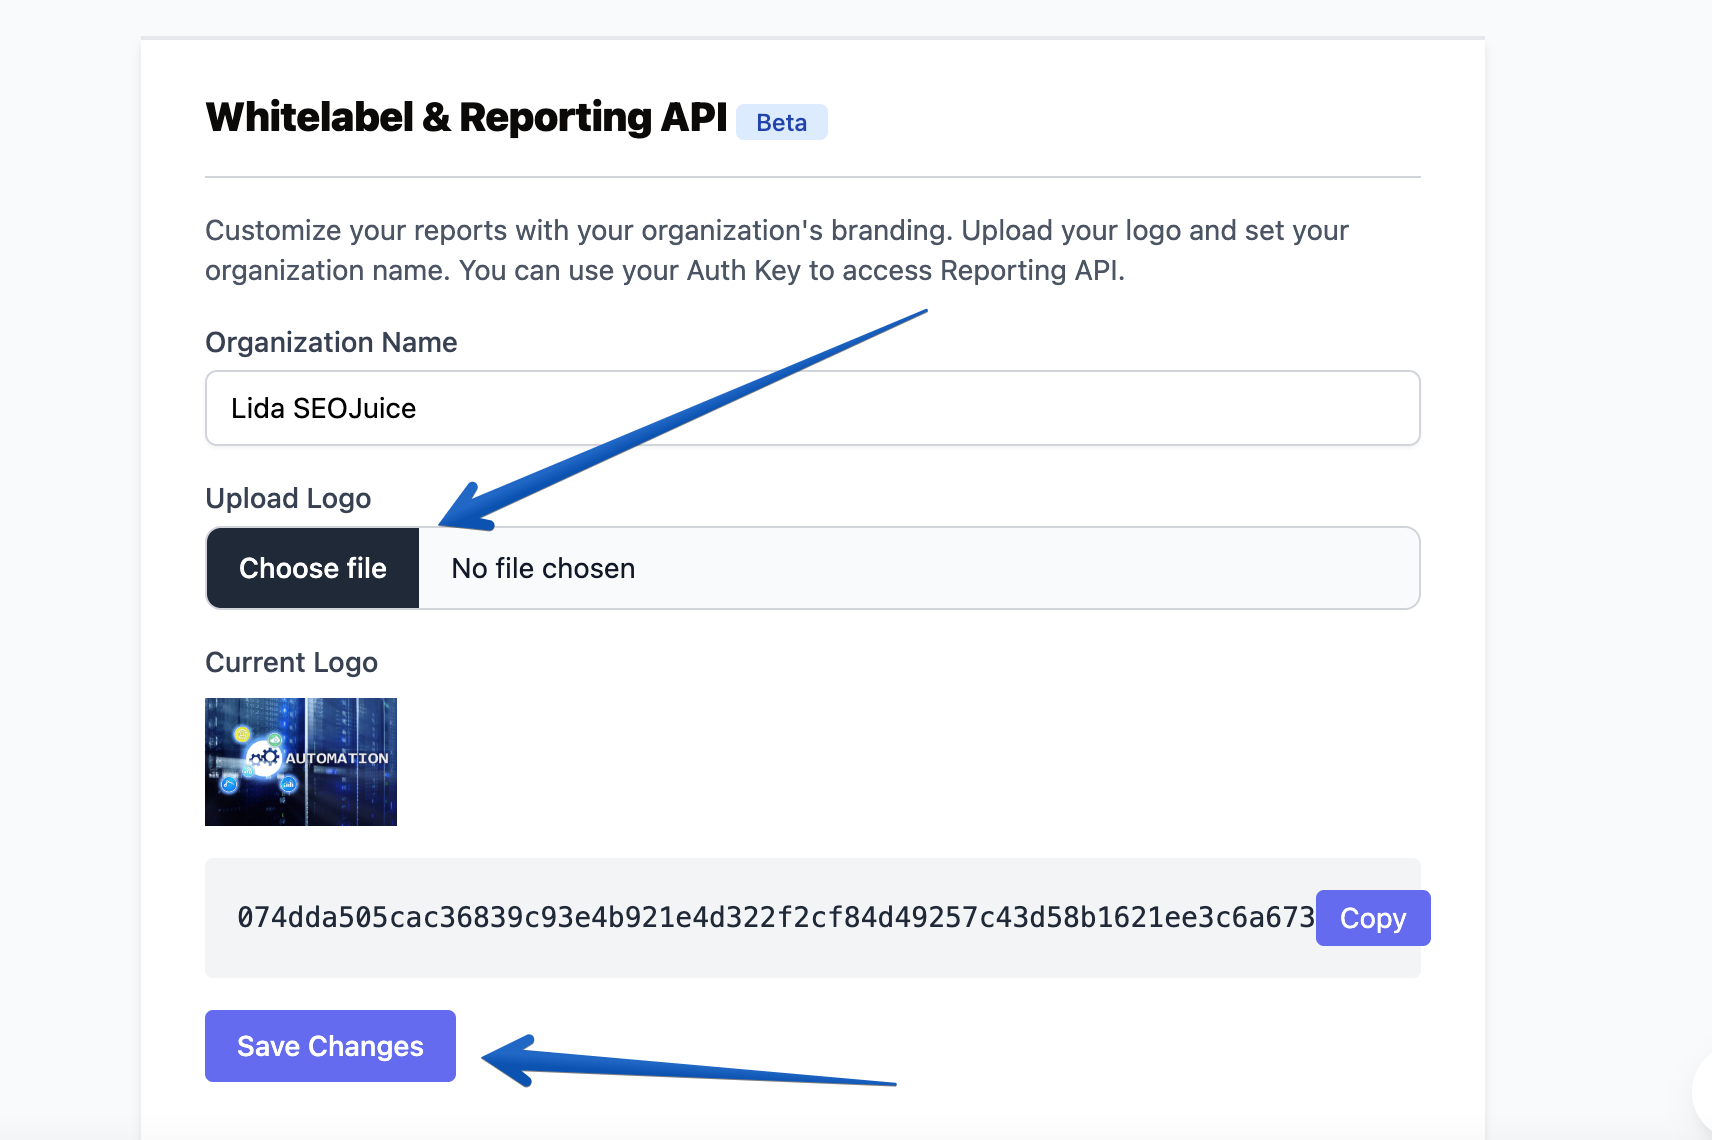Click the arrow pointing at Save Changes
This screenshot has width=1712, height=1140.
(690, 1070)
